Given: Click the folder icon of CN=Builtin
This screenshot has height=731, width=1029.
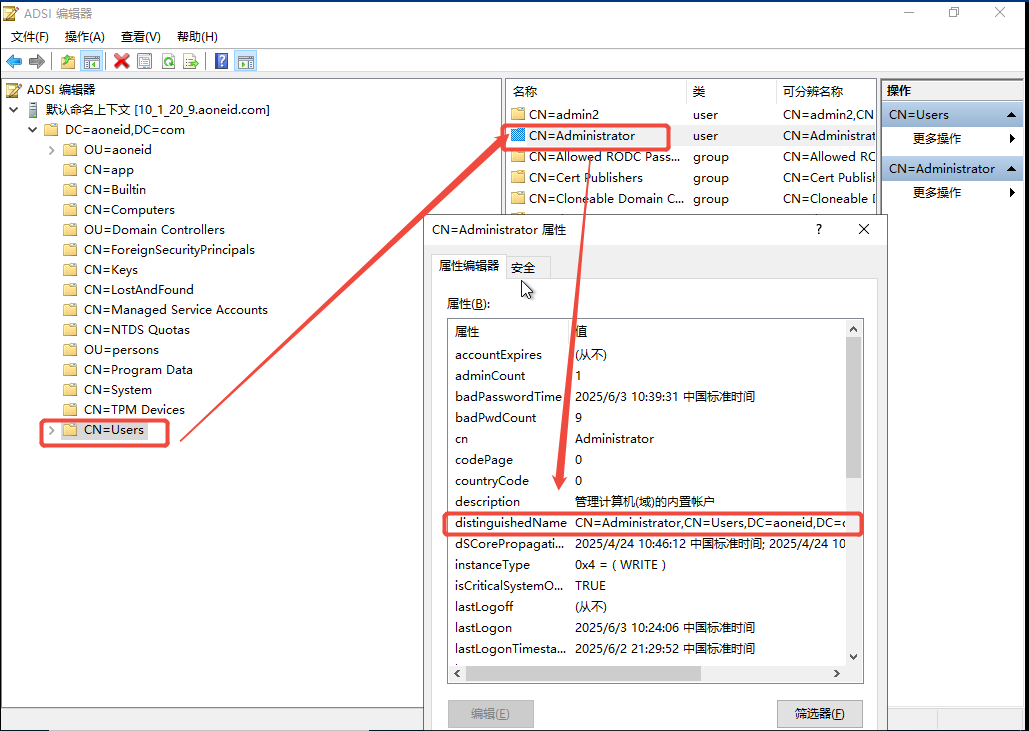Looking at the screenshot, I should [70, 190].
